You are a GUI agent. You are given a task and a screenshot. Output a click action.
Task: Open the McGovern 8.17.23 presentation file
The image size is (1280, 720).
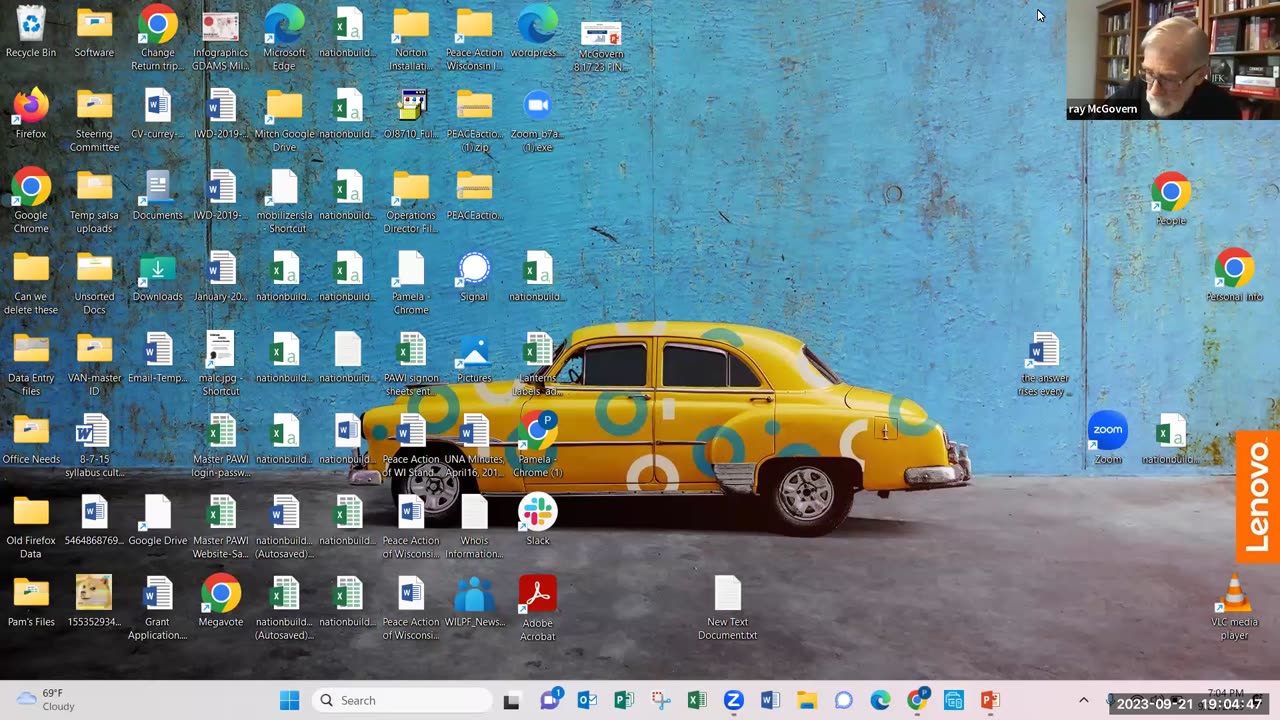[601, 45]
